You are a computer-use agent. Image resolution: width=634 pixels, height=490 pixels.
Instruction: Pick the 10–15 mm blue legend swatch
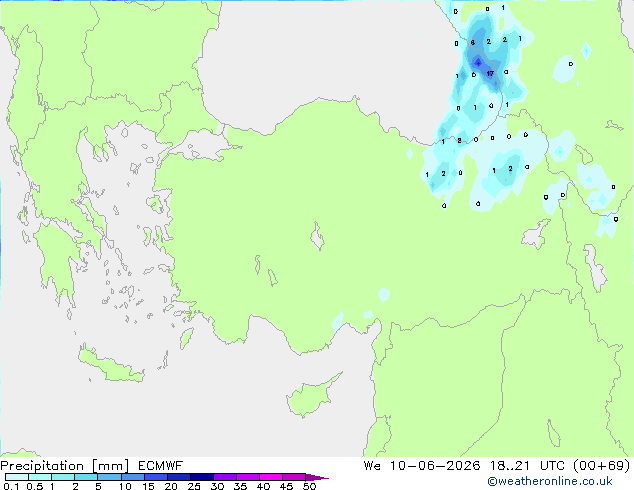coord(132,477)
